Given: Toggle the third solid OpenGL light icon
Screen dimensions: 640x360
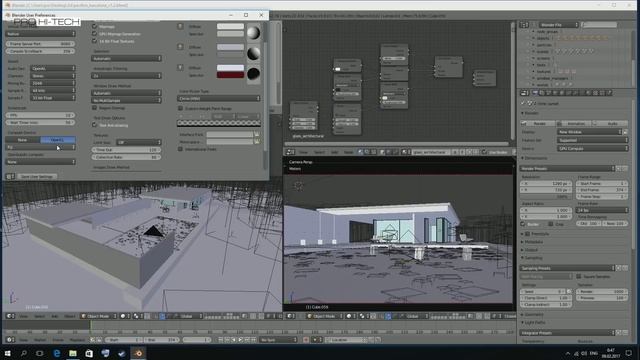Looking at the screenshot, I should tap(180, 67).
